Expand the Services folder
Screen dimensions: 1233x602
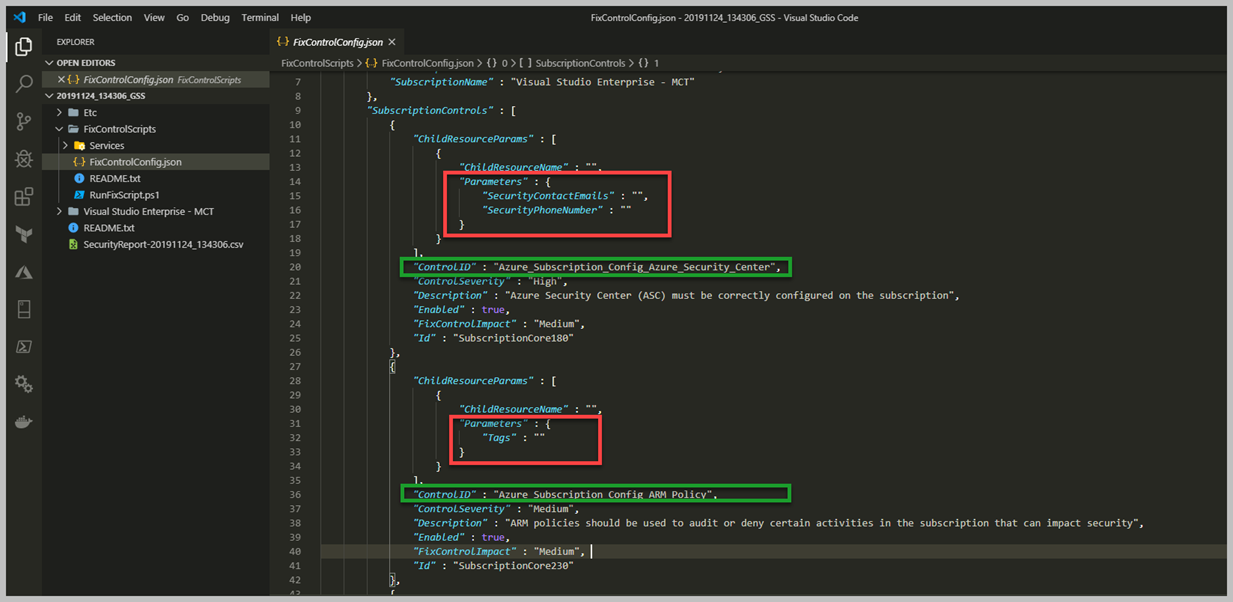pyautogui.click(x=106, y=145)
